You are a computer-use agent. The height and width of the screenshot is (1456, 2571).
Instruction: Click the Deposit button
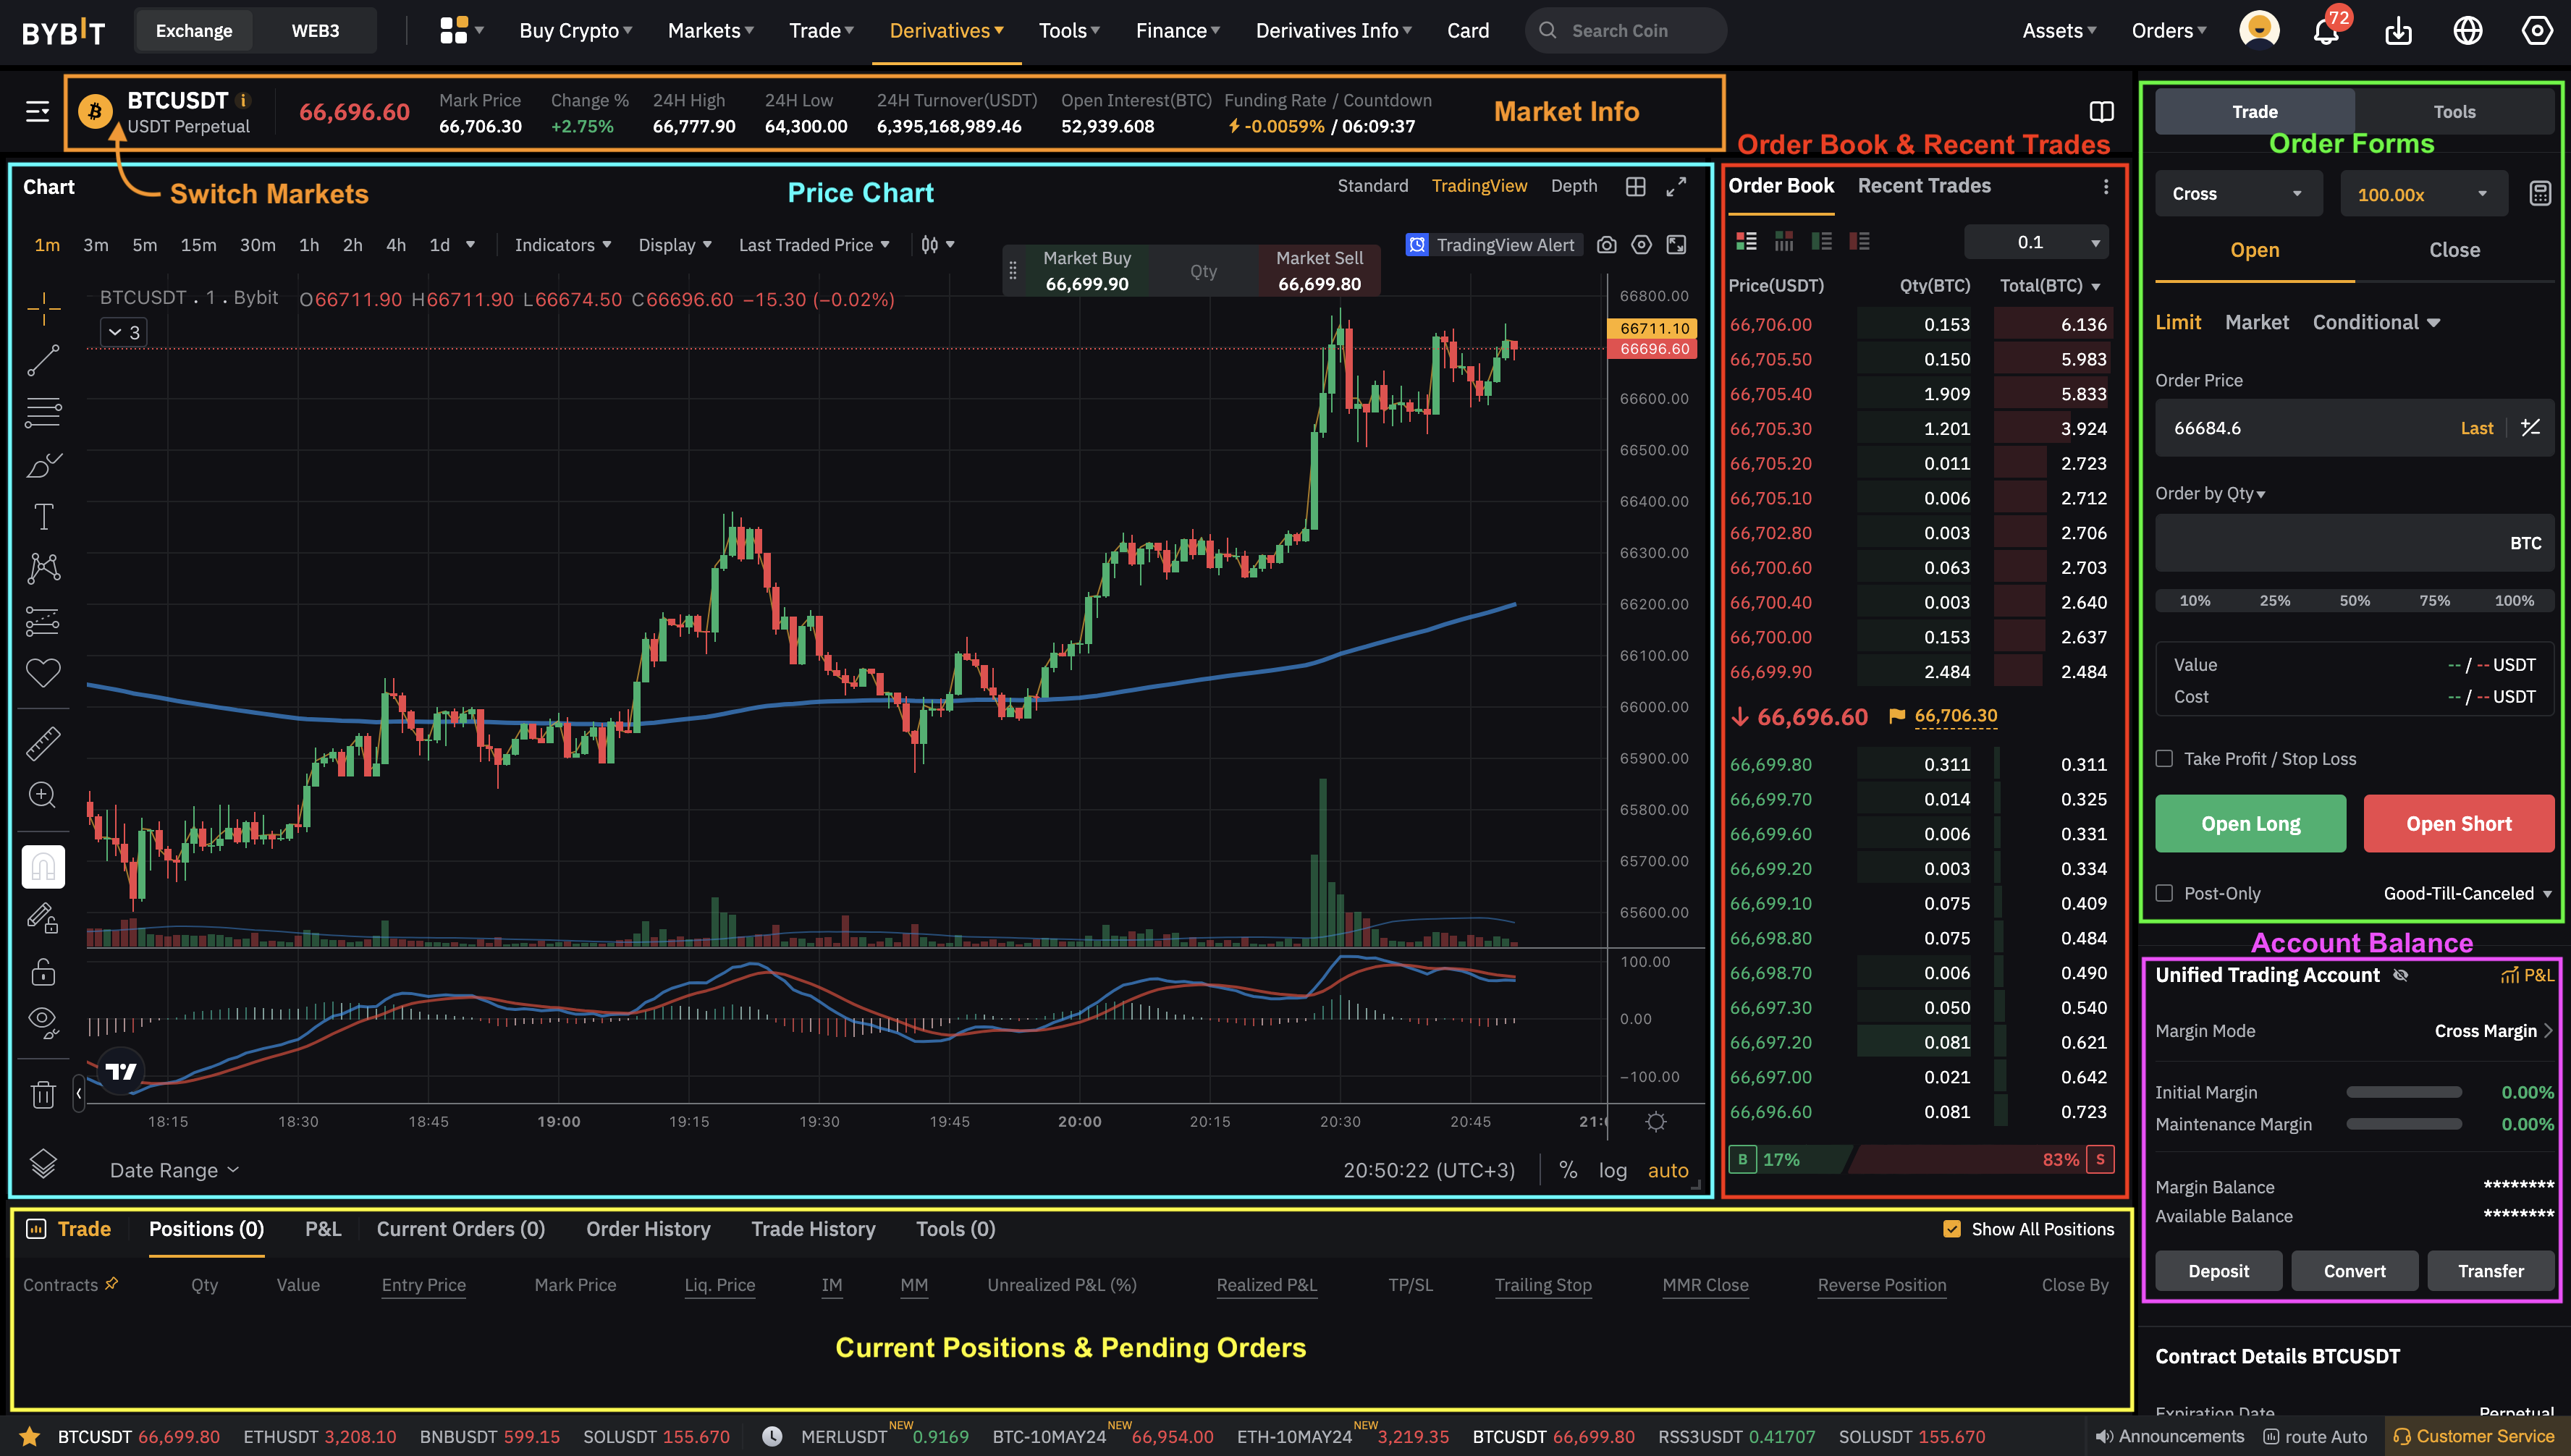[x=2218, y=1270]
